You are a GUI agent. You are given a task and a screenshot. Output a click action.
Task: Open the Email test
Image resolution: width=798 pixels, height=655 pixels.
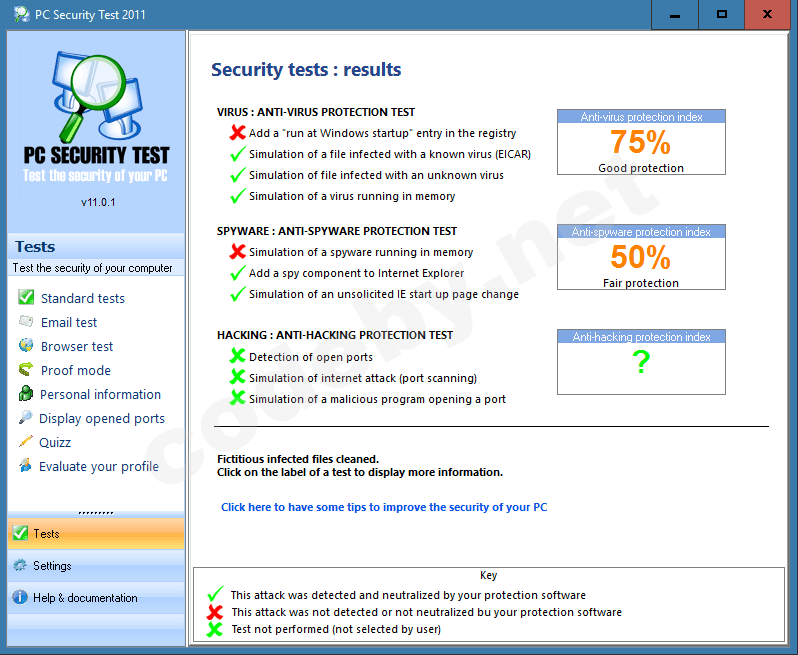click(x=69, y=322)
